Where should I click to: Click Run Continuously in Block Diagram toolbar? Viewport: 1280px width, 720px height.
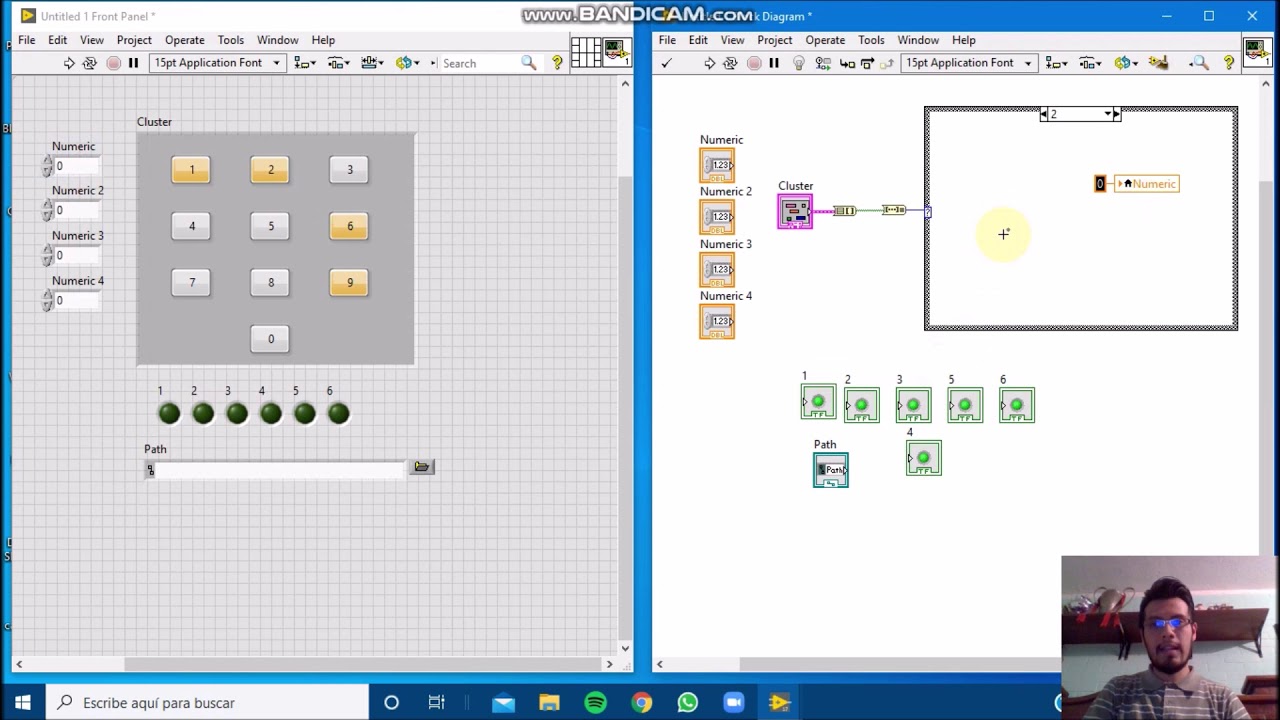pos(730,63)
